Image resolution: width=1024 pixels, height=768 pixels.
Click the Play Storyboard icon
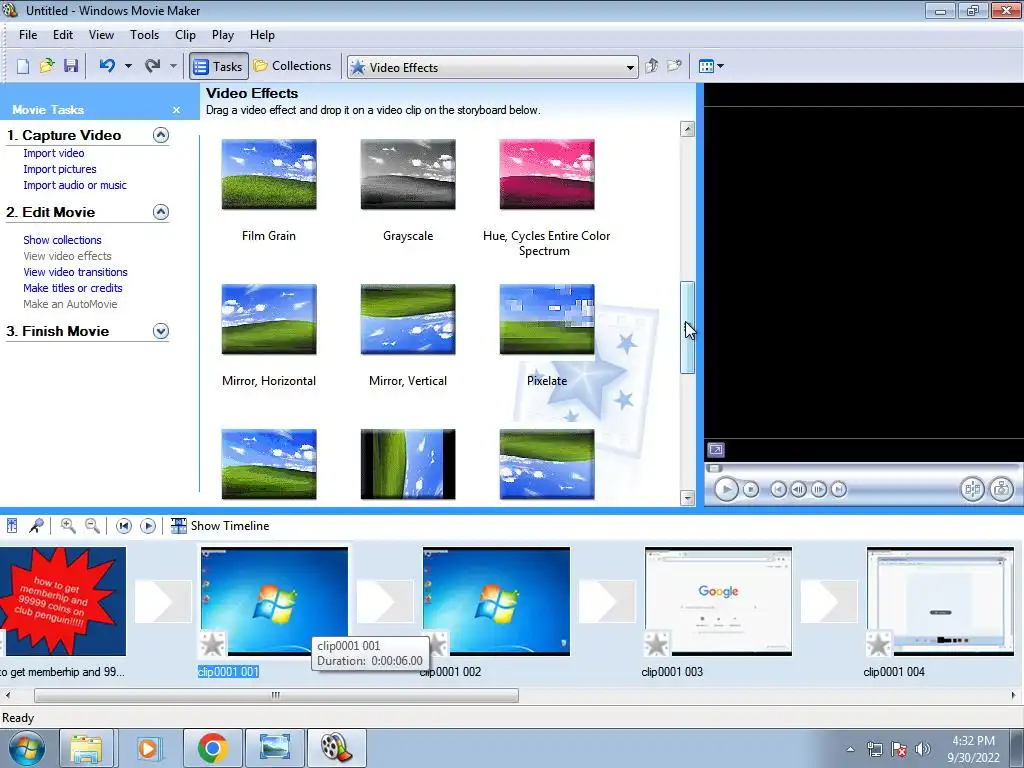click(148, 526)
